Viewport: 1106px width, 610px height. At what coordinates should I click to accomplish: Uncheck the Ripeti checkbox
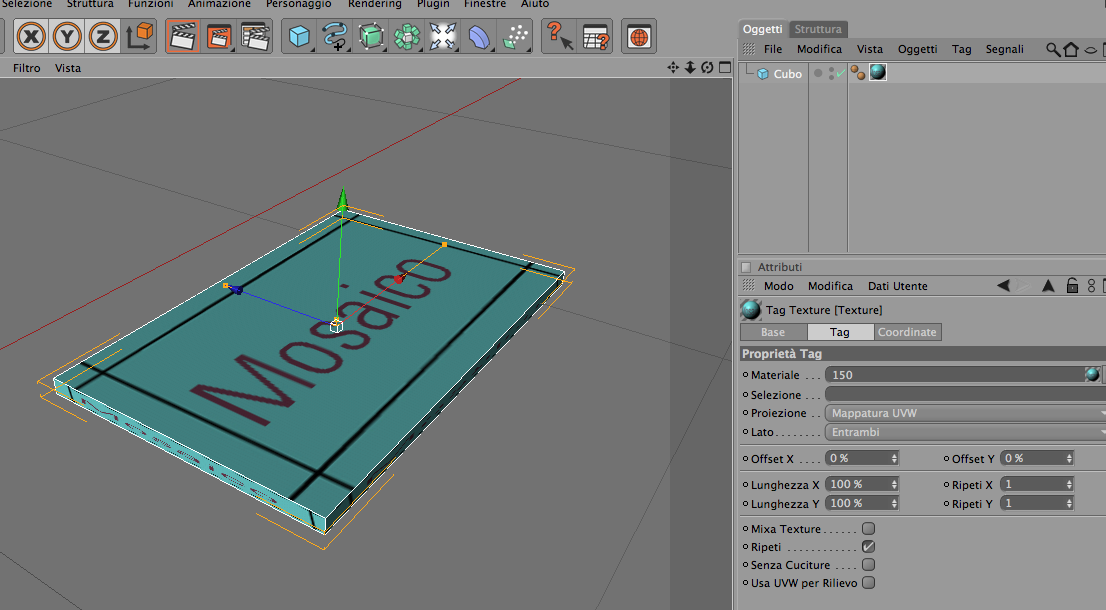[868, 547]
